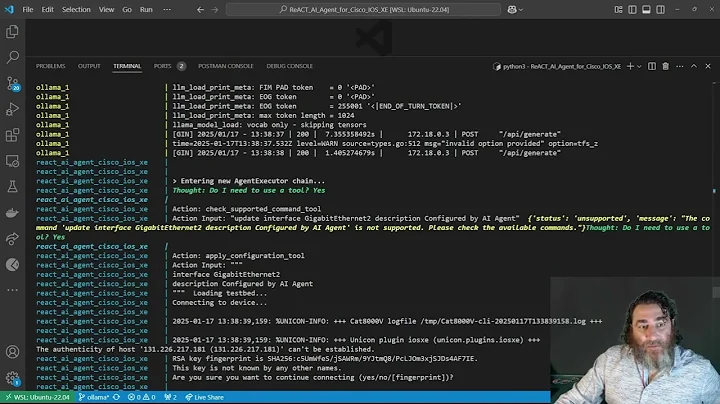
Task: Open the Testing flask view
Action: (x=12, y=187)
